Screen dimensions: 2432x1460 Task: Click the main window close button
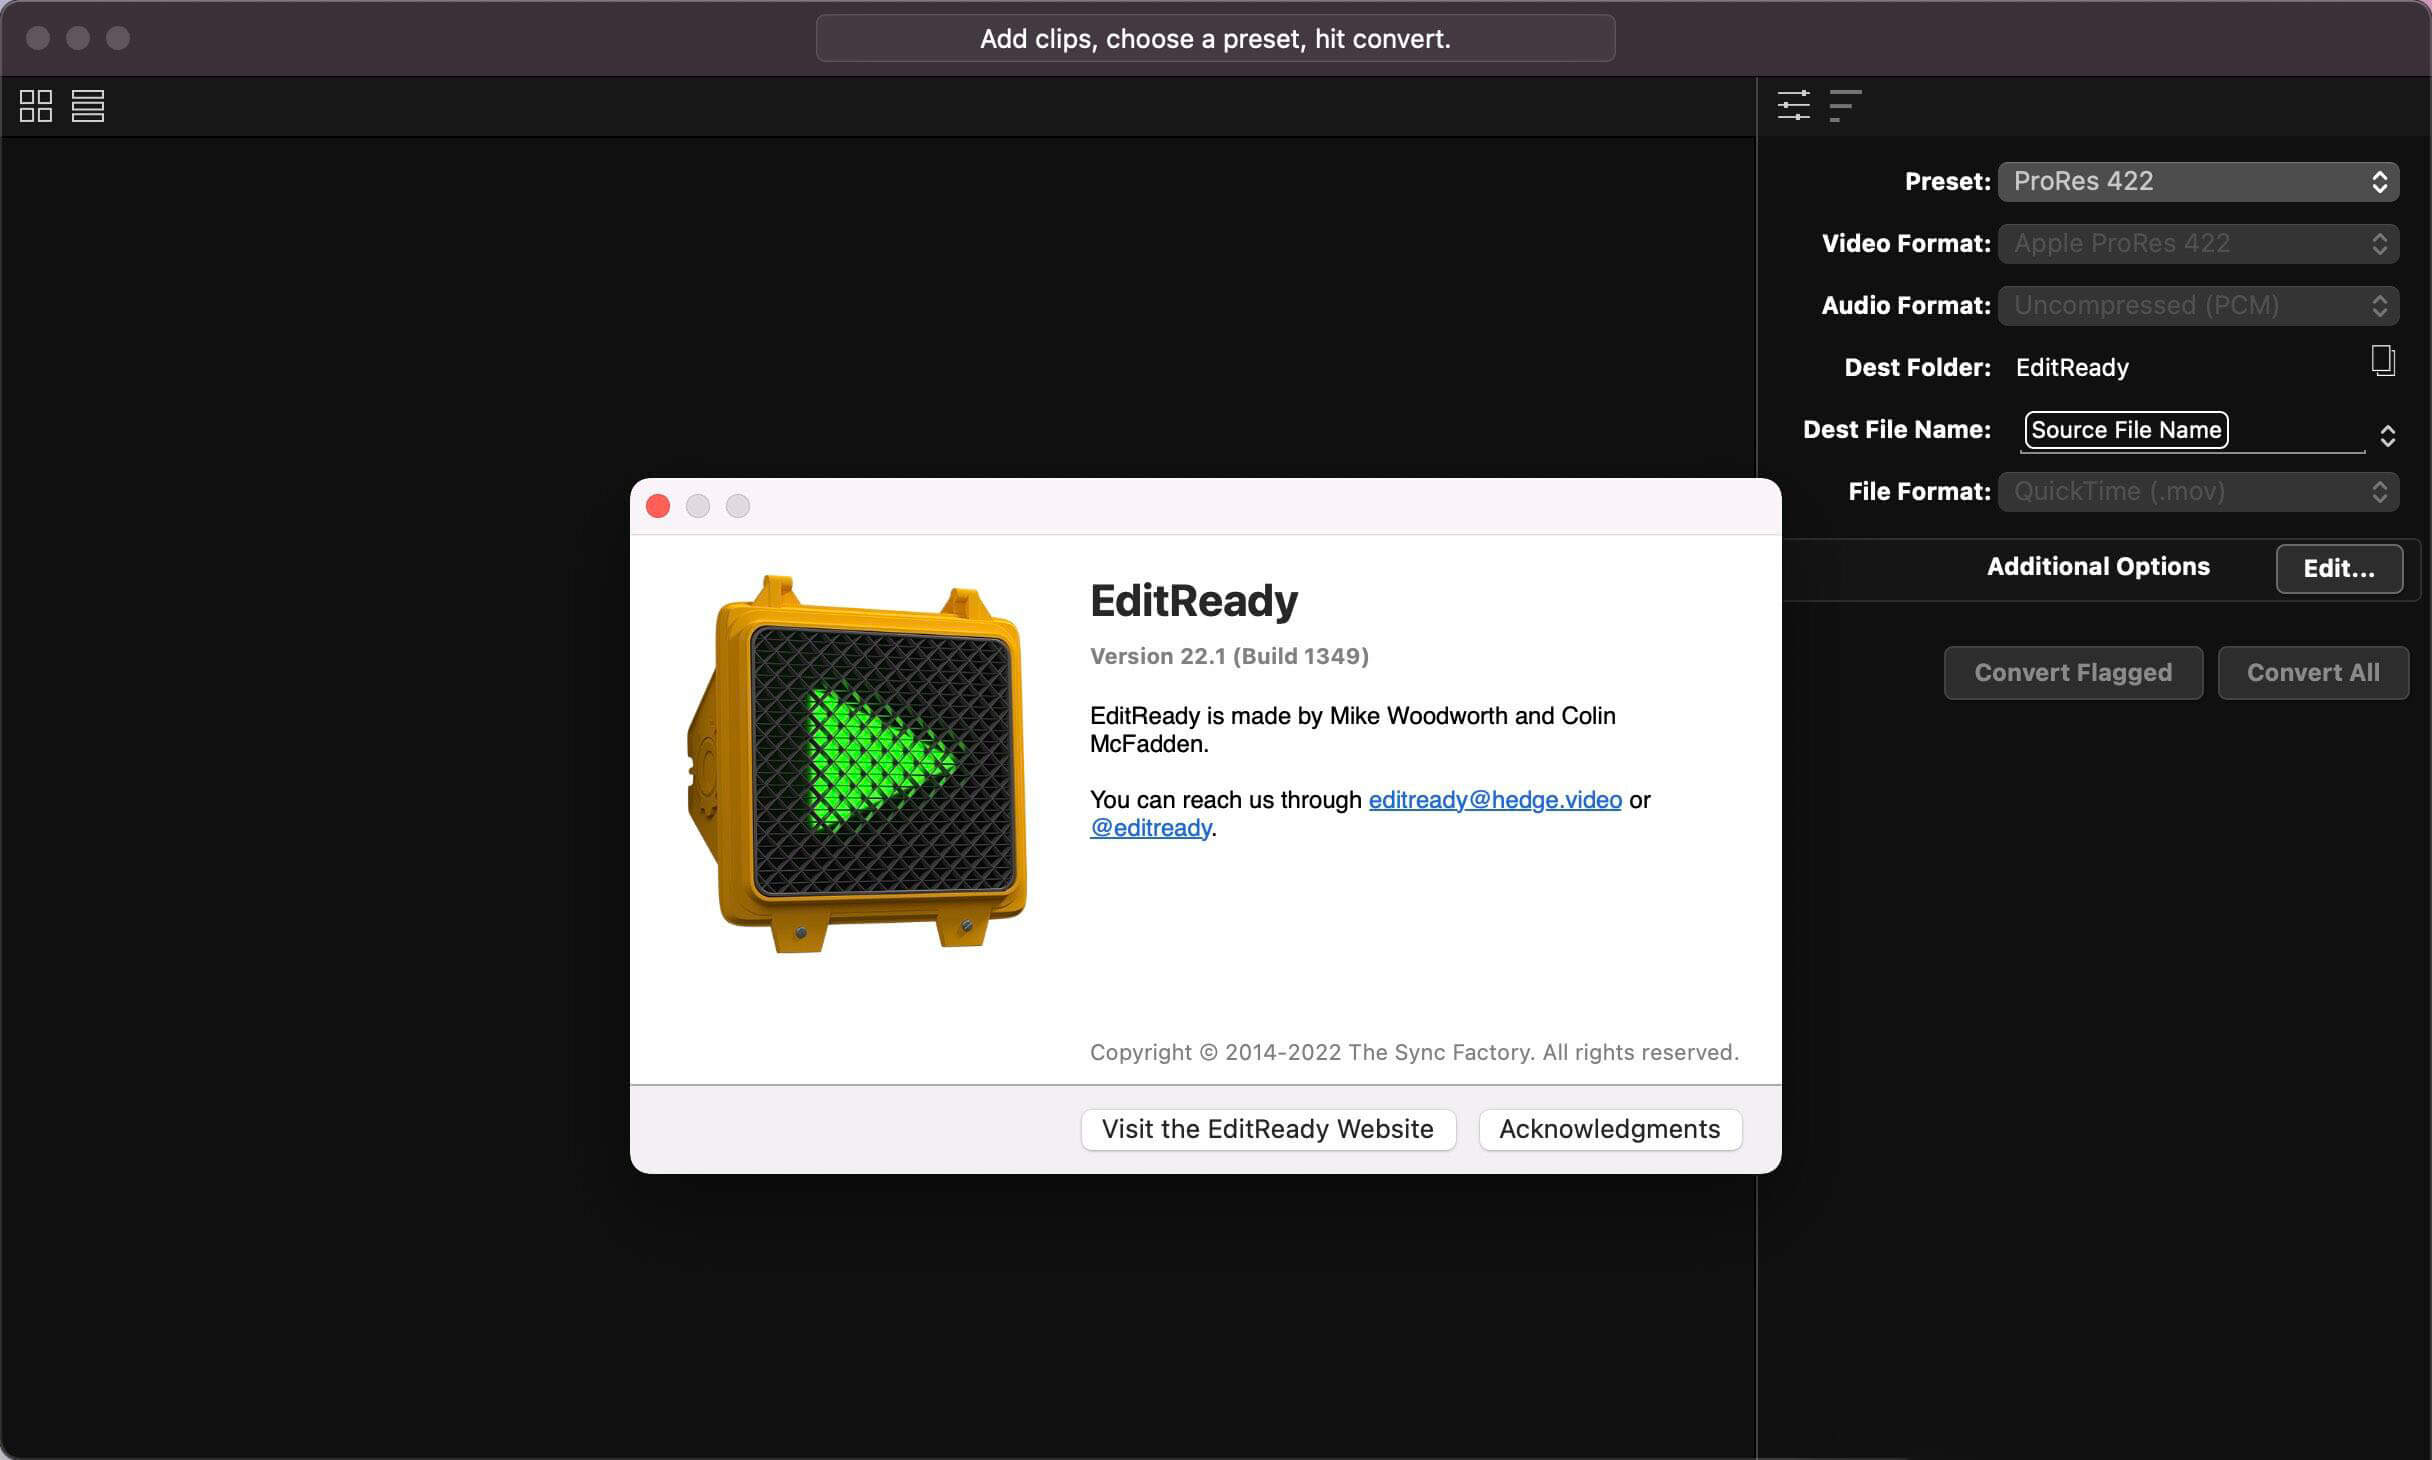tap(38, 38)
